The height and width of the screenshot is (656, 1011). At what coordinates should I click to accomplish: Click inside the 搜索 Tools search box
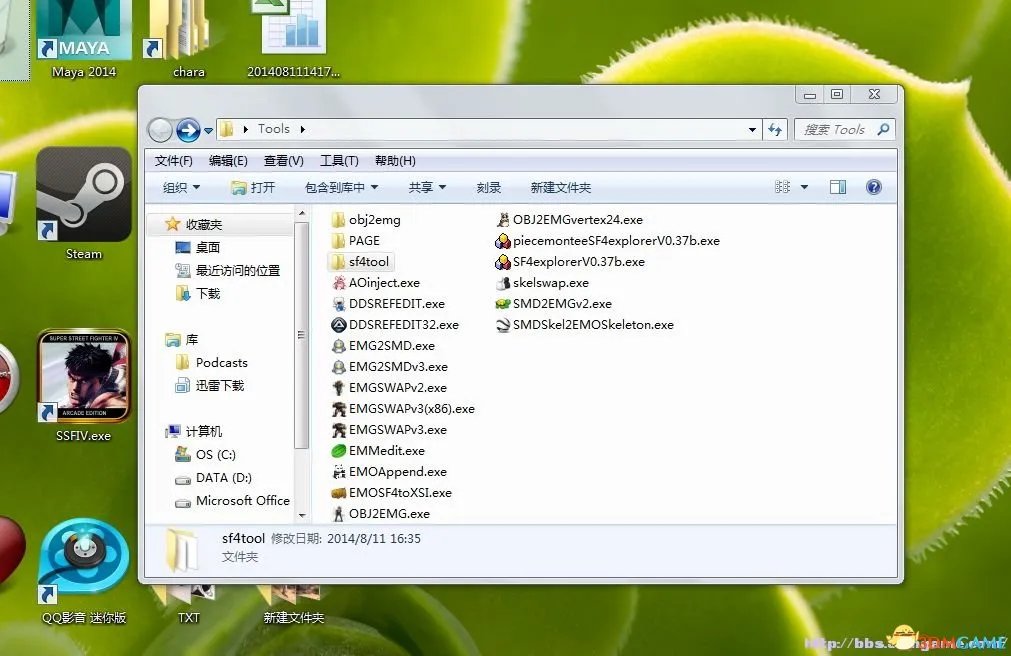[x=840, y=129]
